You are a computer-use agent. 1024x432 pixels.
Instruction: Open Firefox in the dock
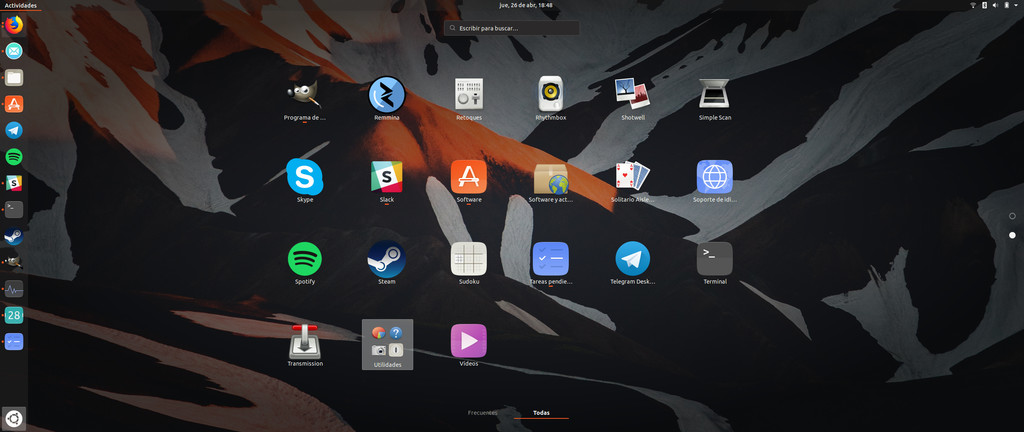pos(14,25)
